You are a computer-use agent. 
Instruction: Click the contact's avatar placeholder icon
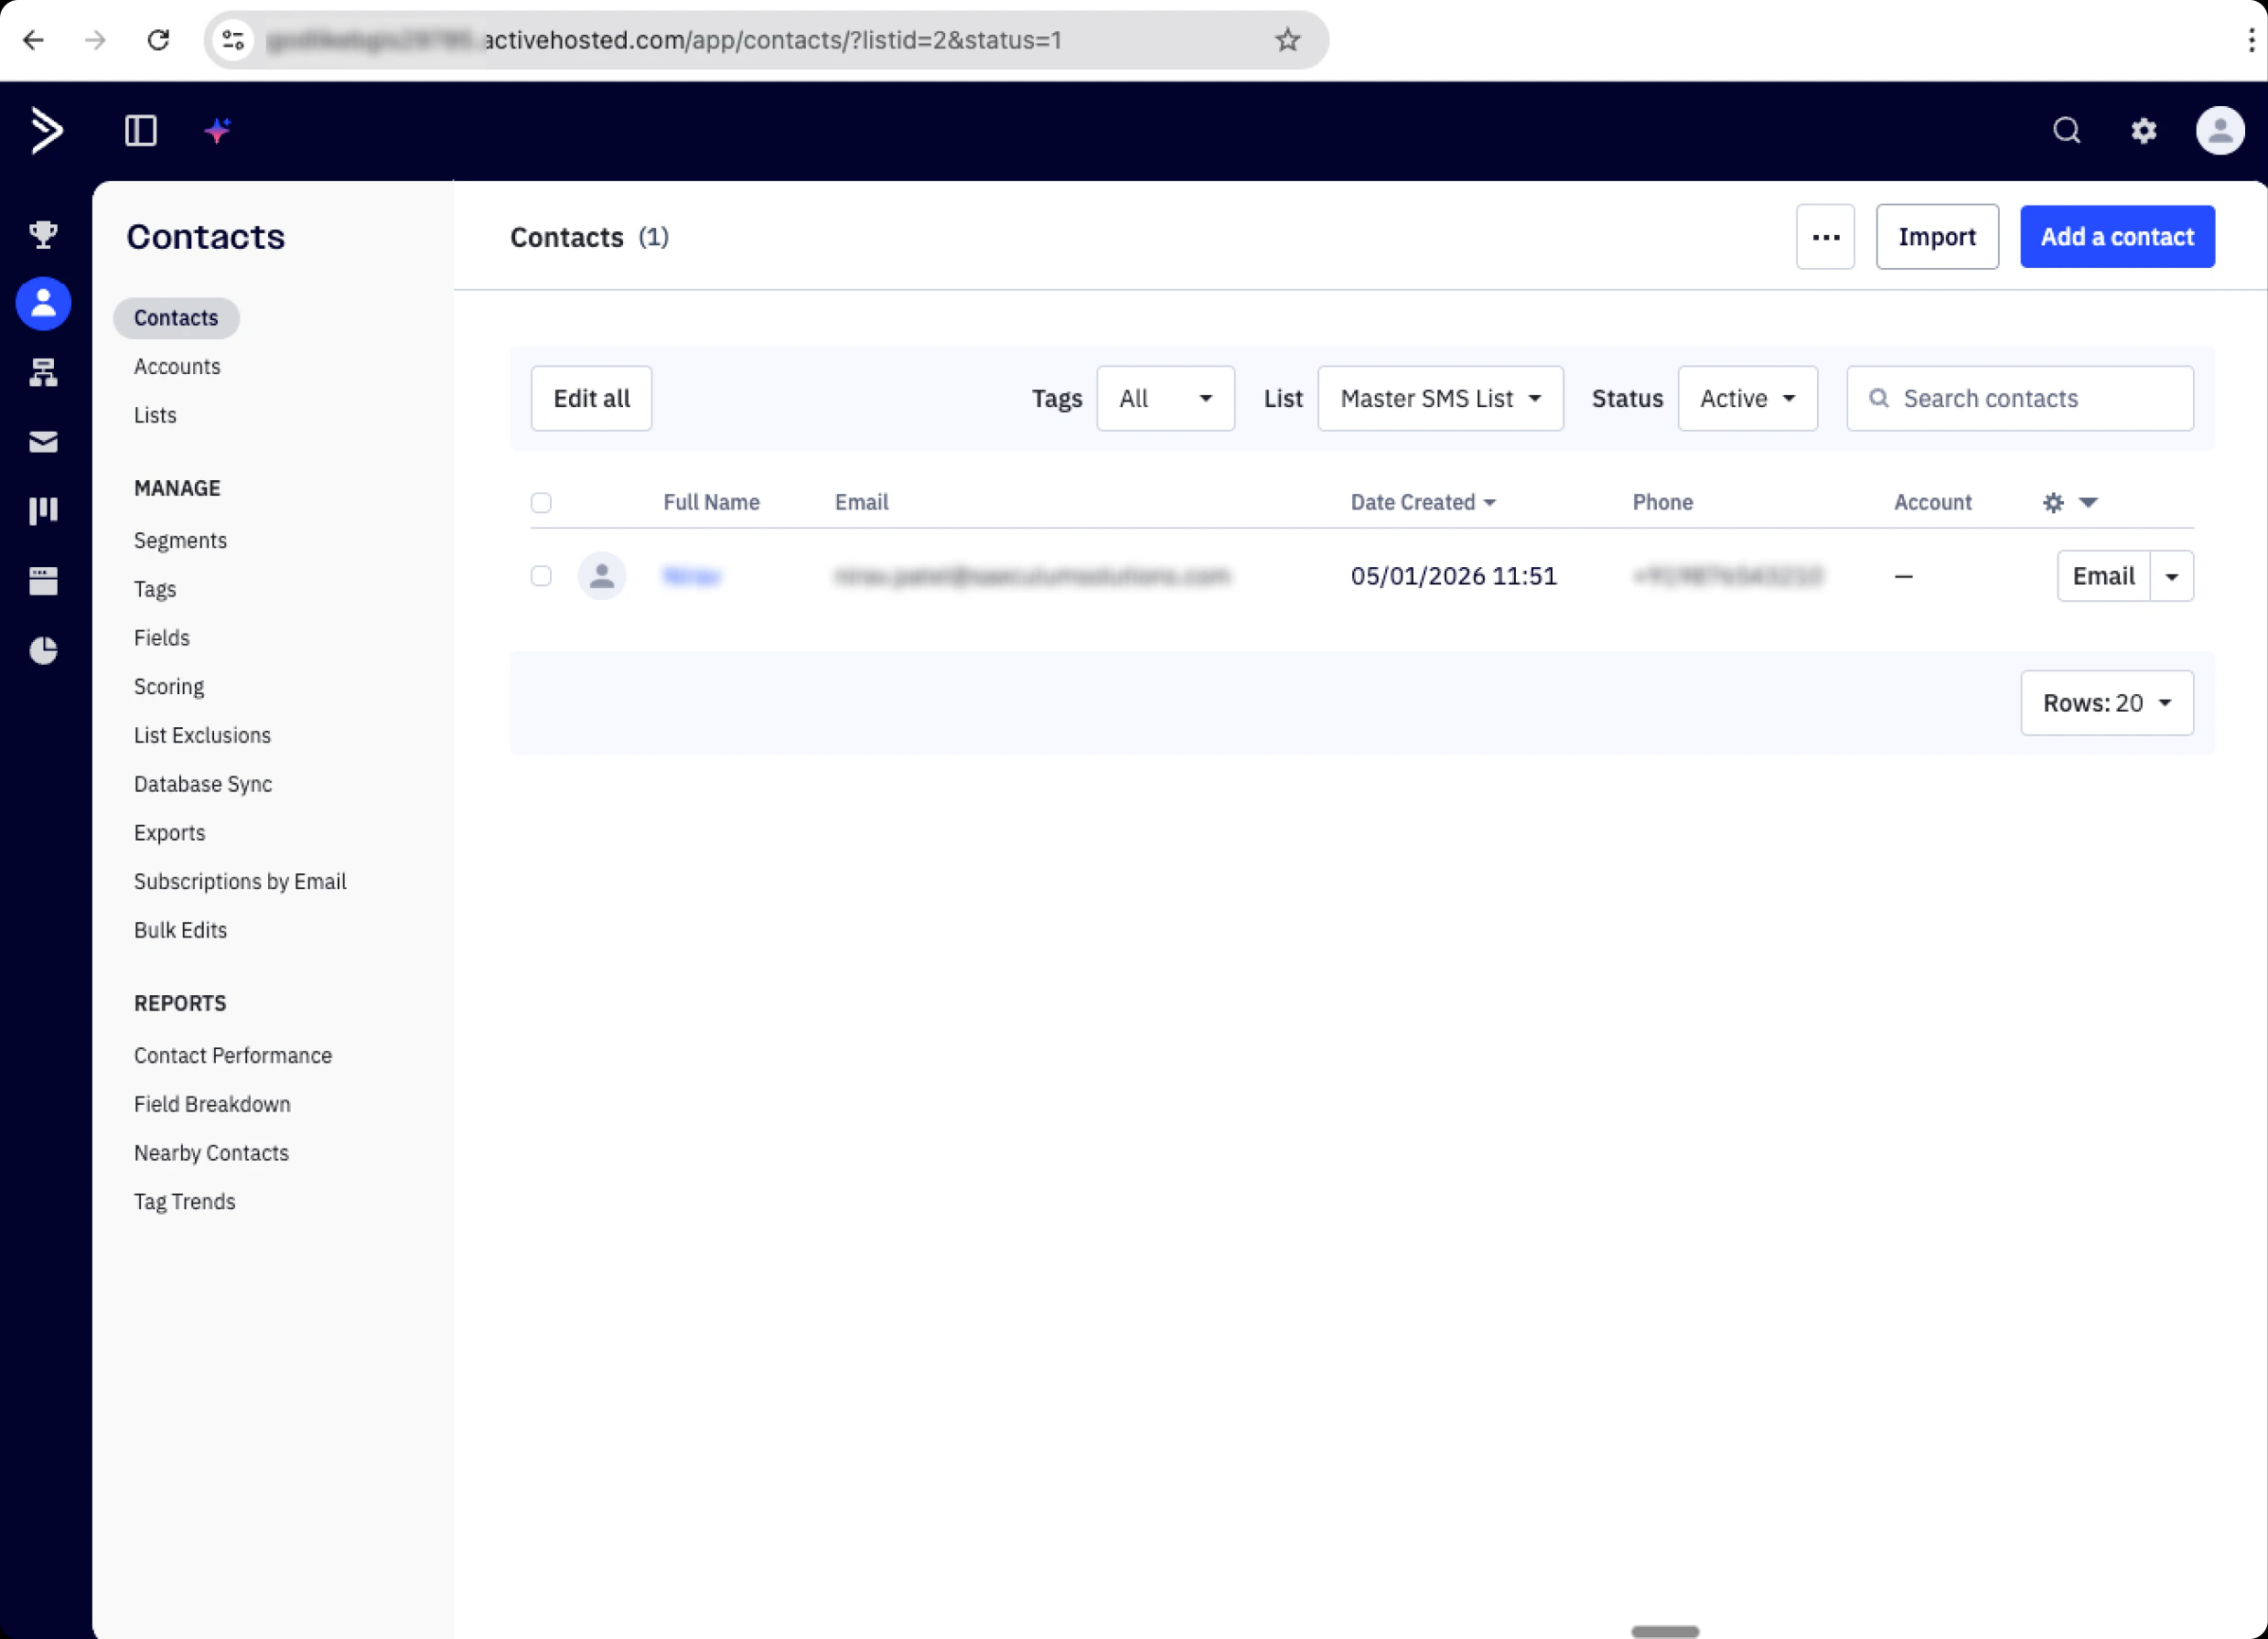(x=602, y=576)
